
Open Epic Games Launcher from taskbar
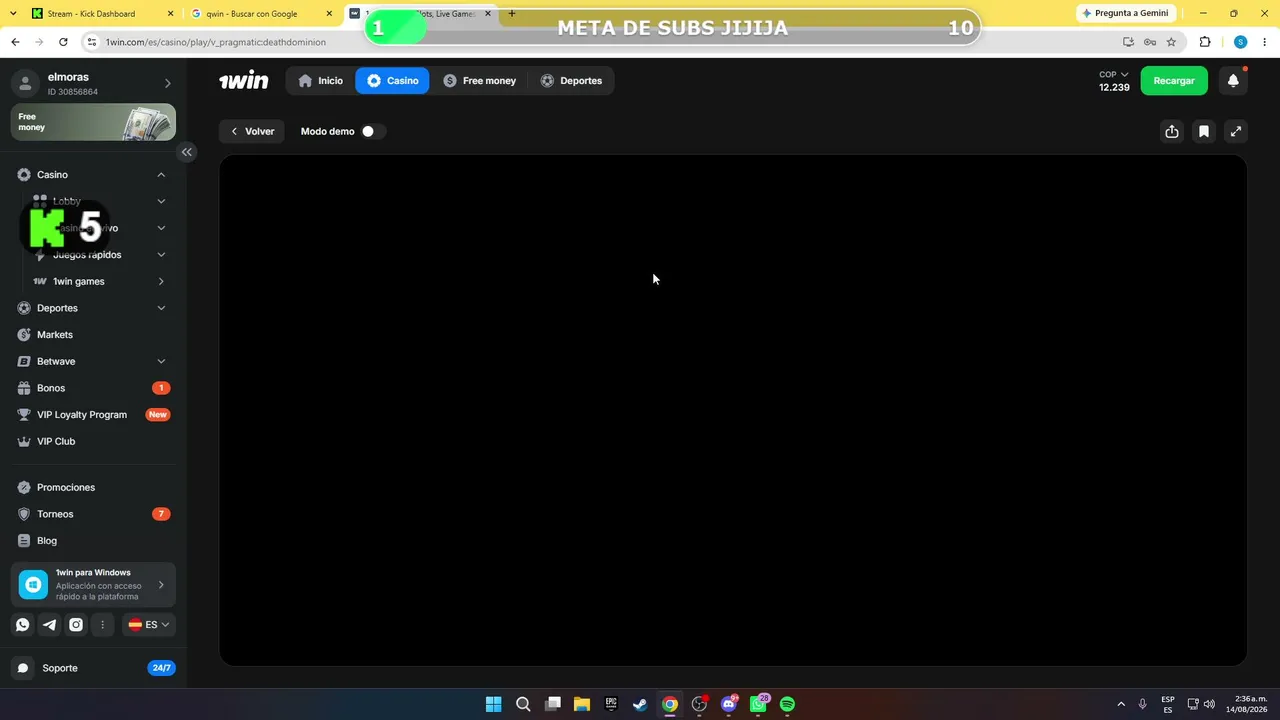click(x=611, y=704)
